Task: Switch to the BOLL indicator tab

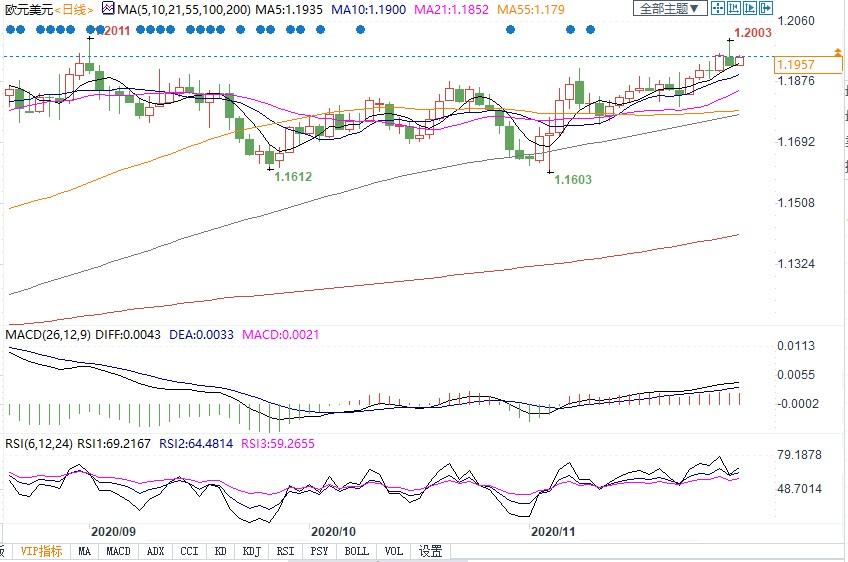Action: pos(355,551)
